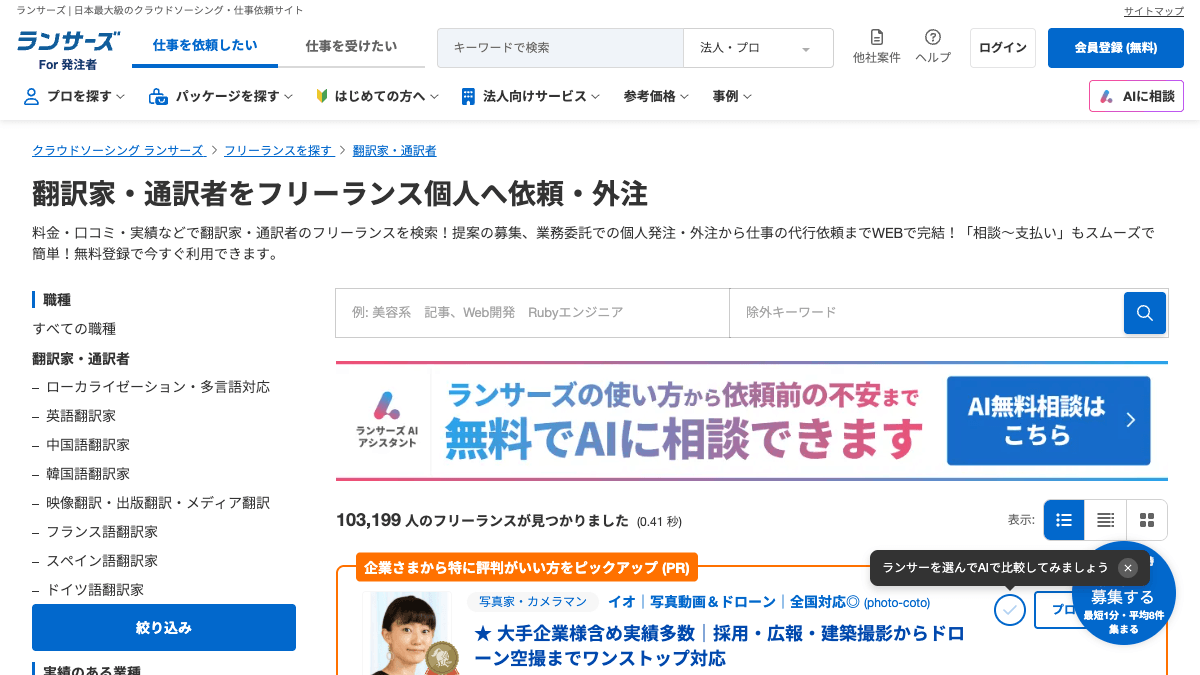Open the AIに相談 button
The image size is (1200, 675).
[x=1136, y=96]
